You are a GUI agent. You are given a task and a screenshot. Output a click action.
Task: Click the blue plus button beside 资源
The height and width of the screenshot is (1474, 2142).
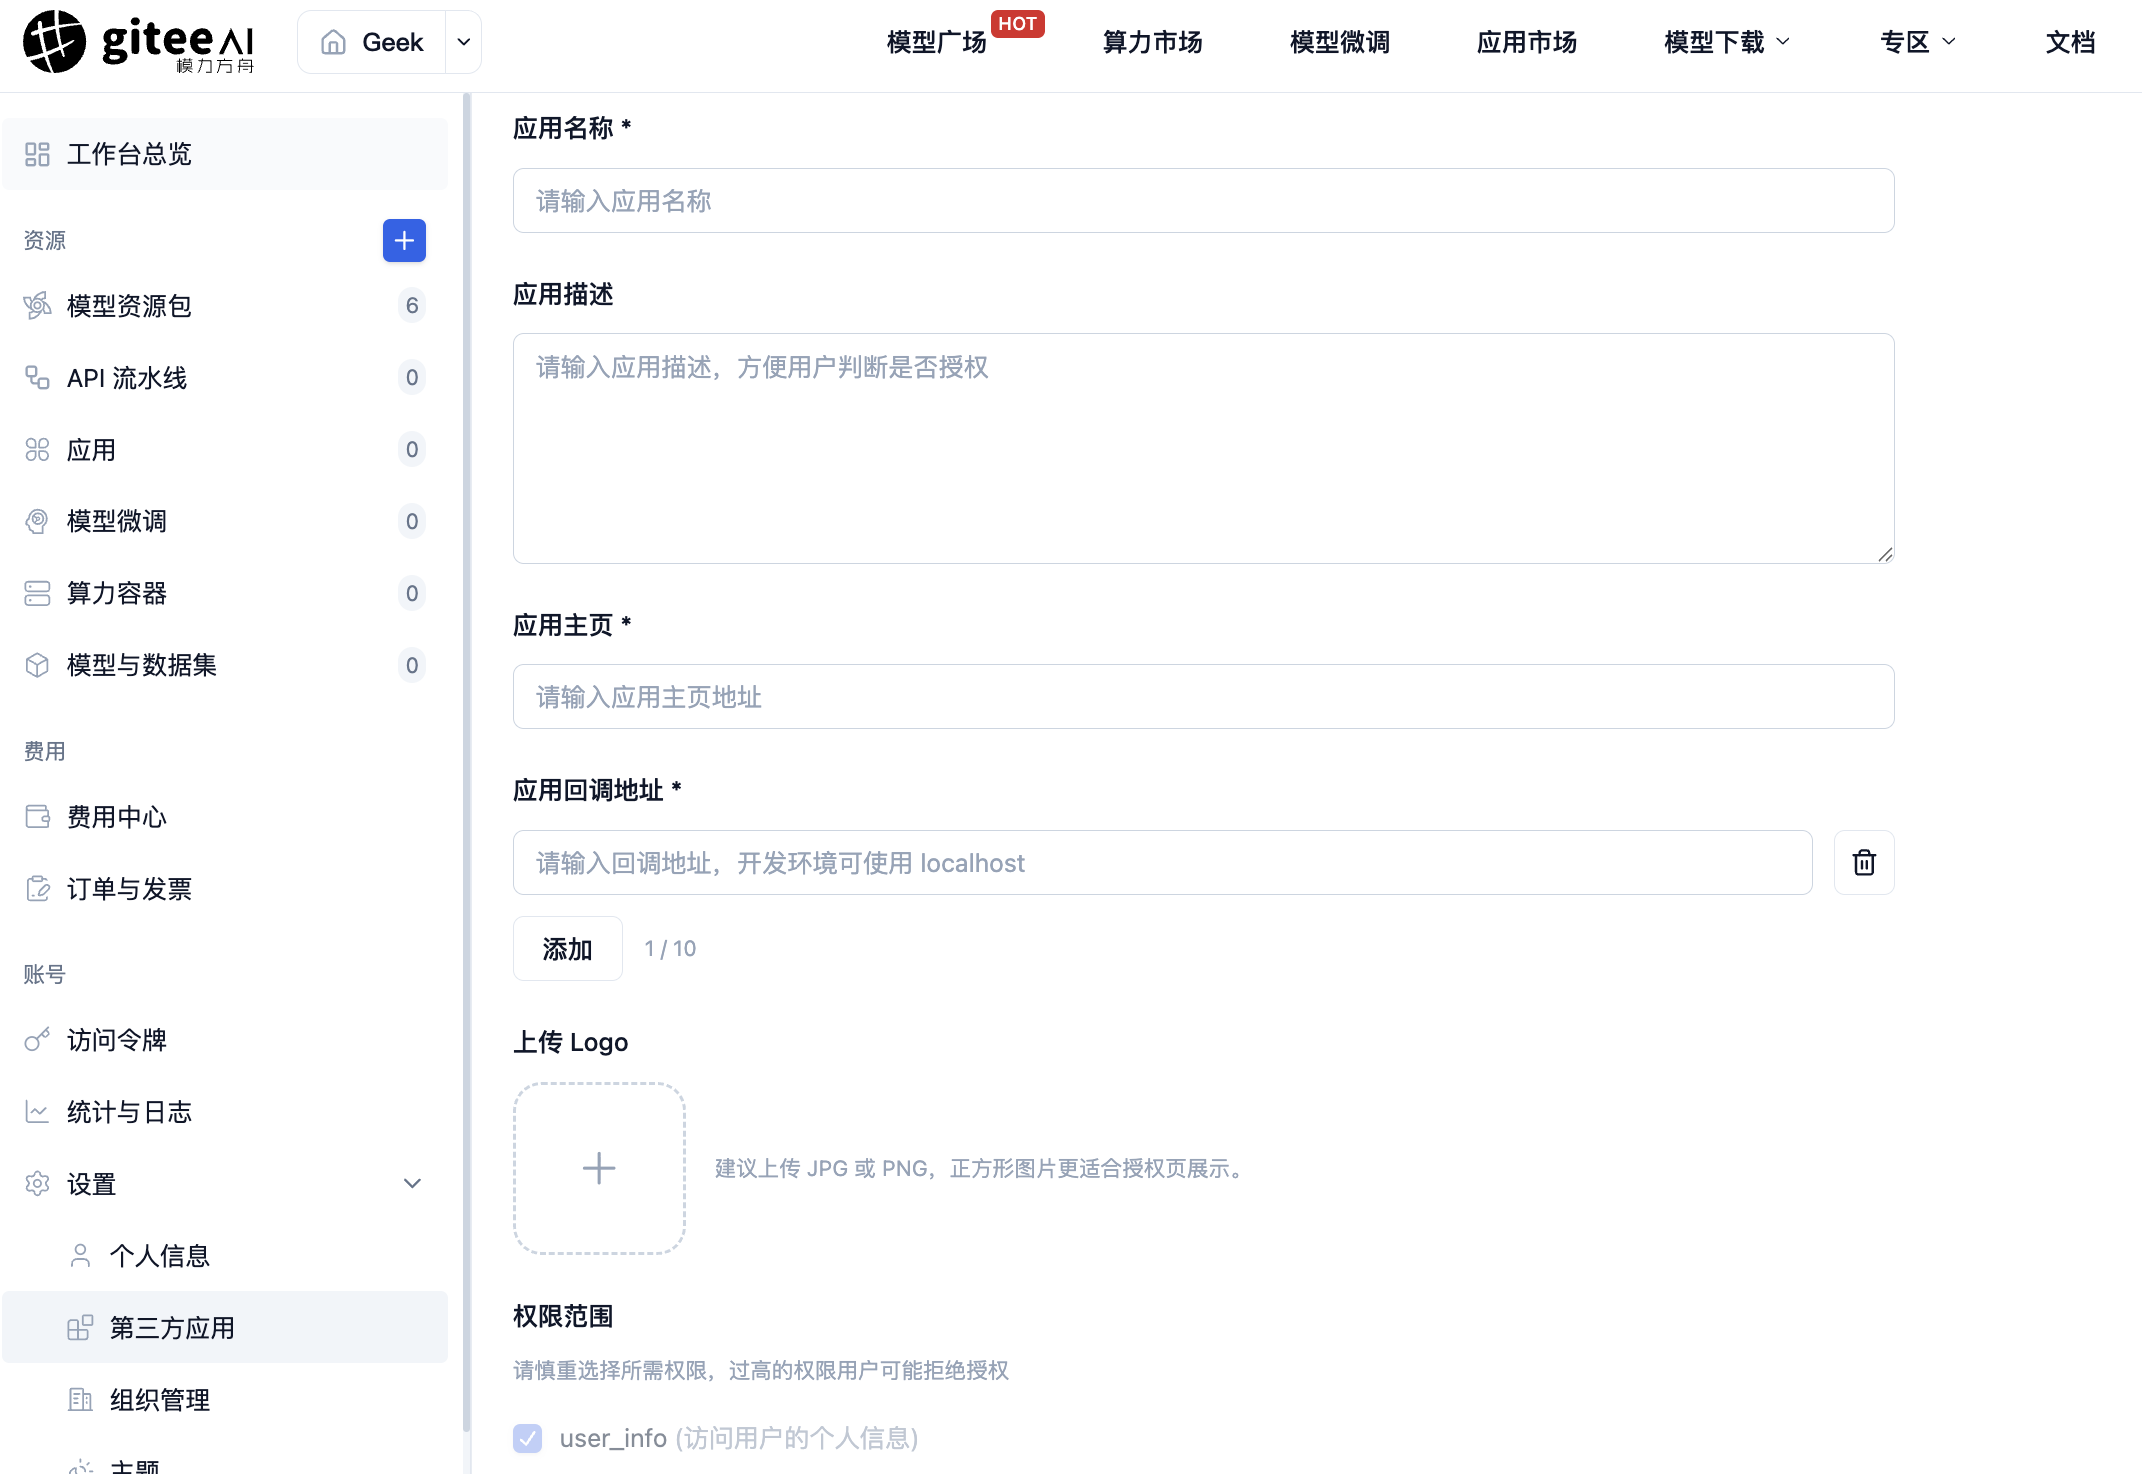point(404,240)
